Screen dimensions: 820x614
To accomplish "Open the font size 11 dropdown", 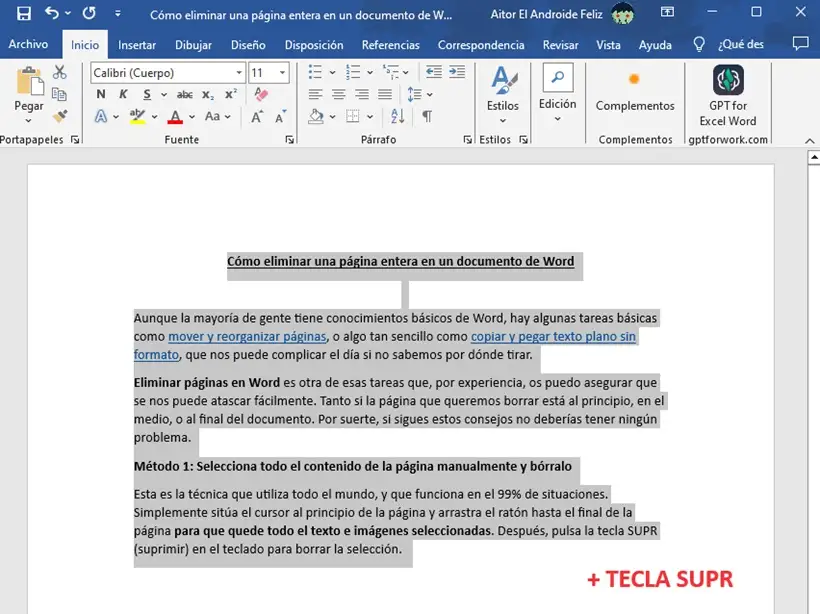I will point(282,73).
